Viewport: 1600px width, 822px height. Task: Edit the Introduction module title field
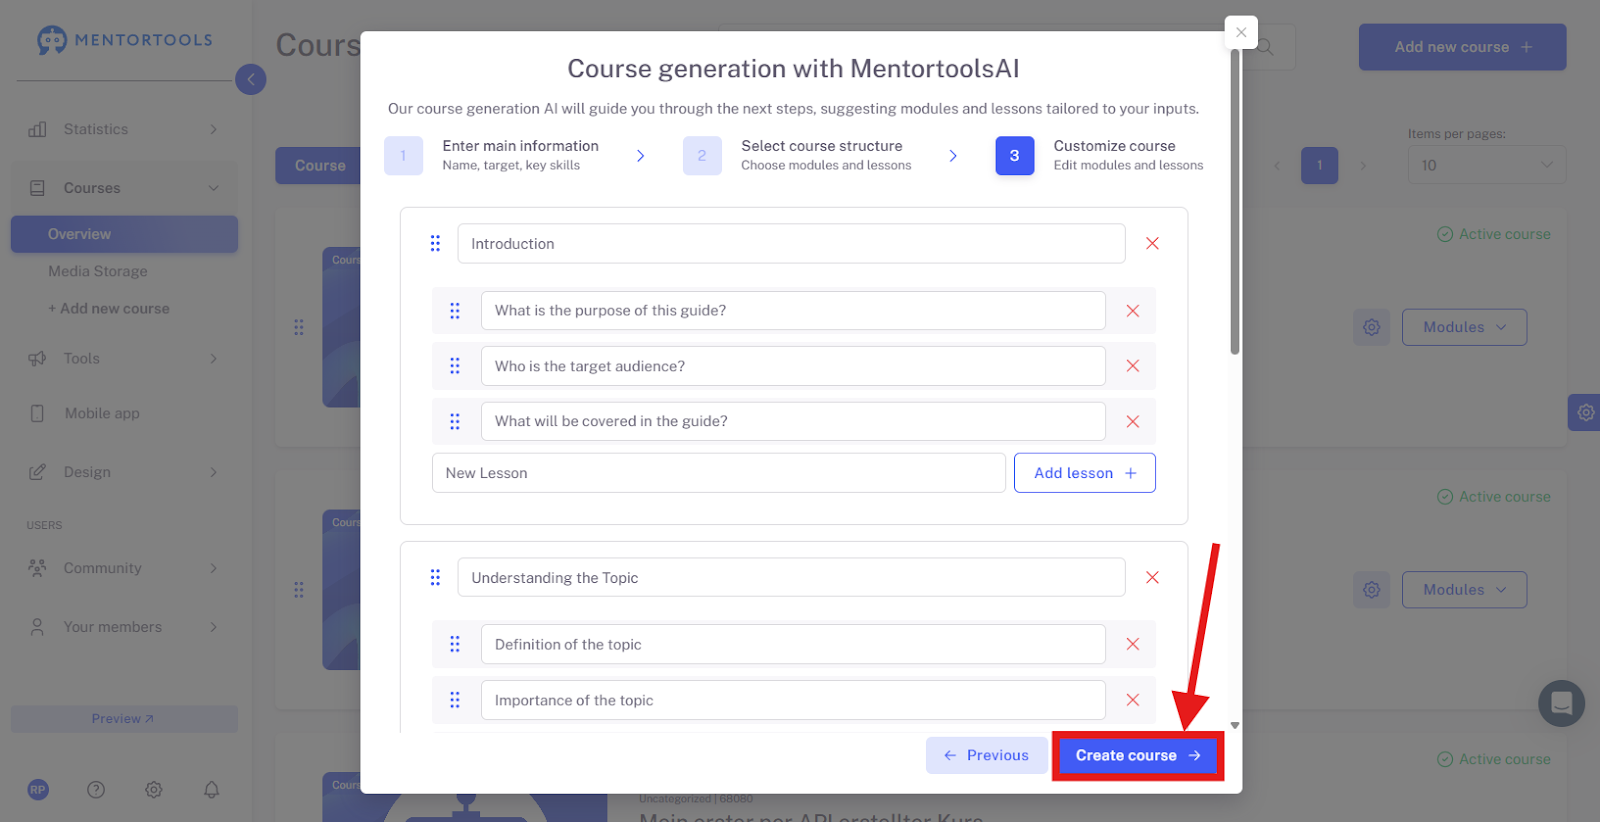pos(791,244)
